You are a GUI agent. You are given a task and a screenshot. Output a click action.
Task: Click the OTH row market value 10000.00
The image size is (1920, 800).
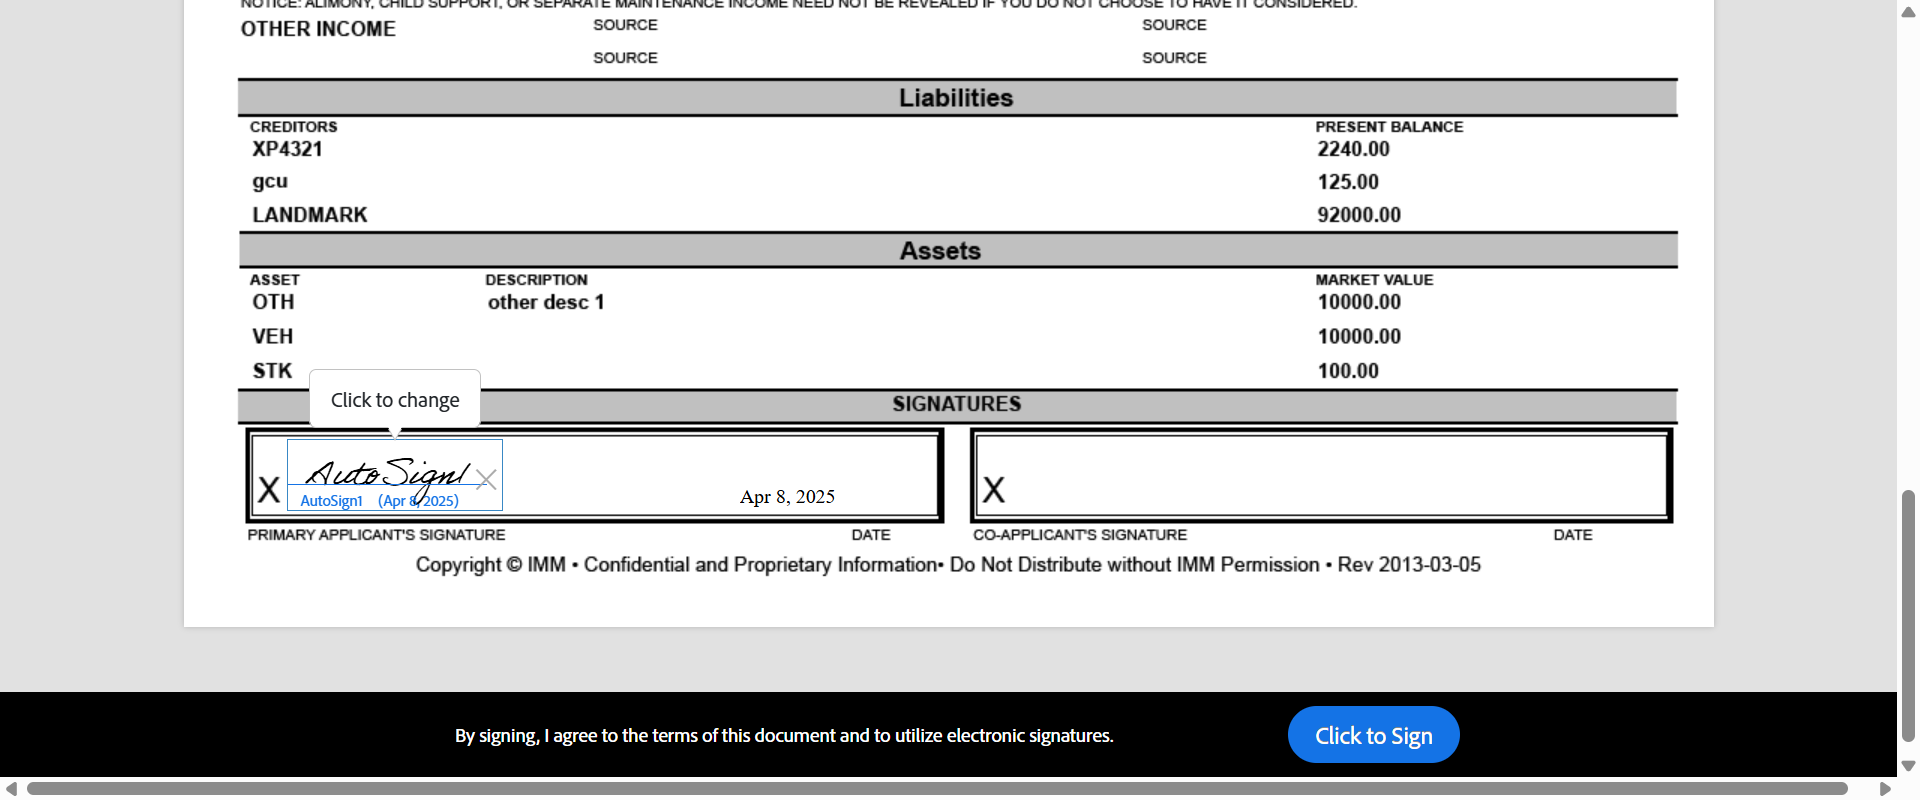click(x=1359, y=302)
